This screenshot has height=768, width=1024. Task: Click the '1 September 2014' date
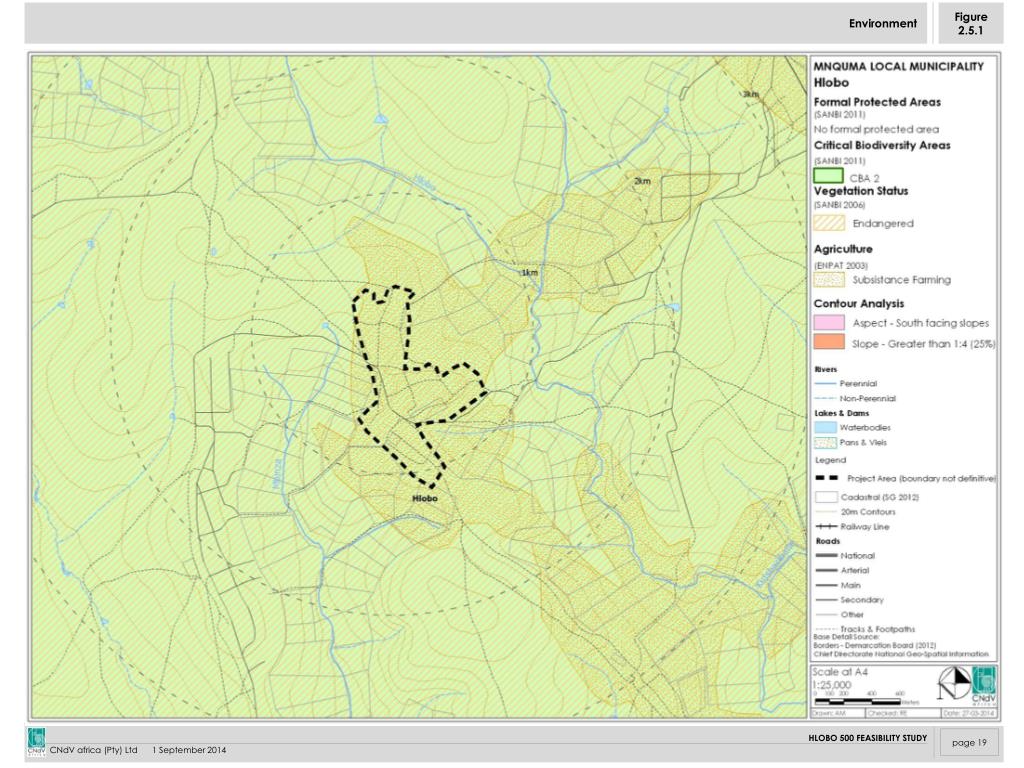pyautogui.click(x=189, y=750)
